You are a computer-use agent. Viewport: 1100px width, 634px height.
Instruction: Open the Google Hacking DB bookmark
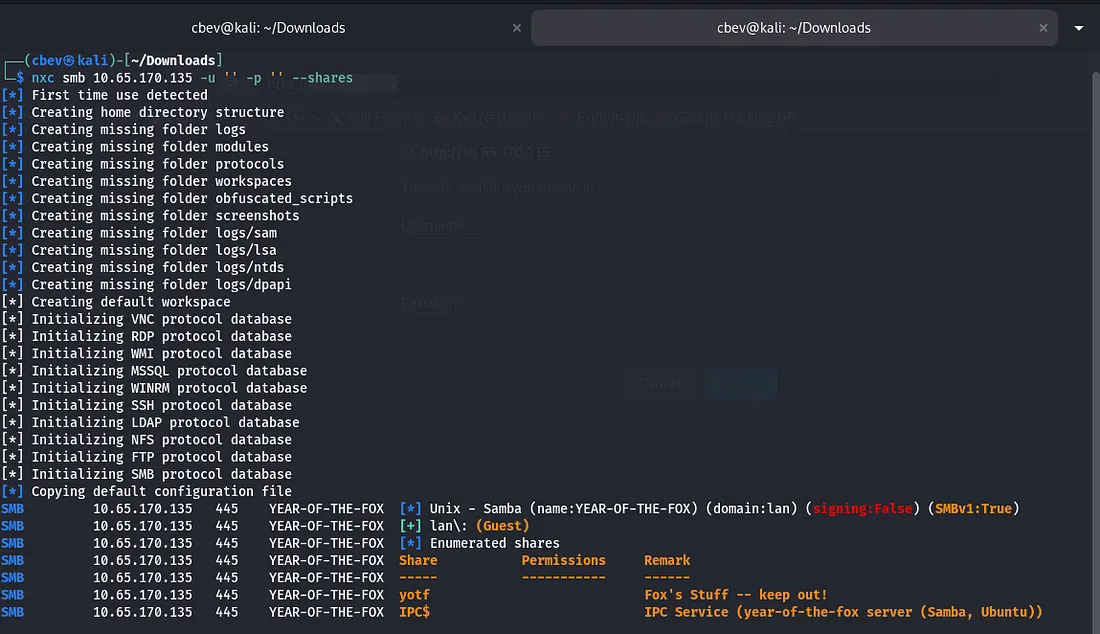[735, 118]
